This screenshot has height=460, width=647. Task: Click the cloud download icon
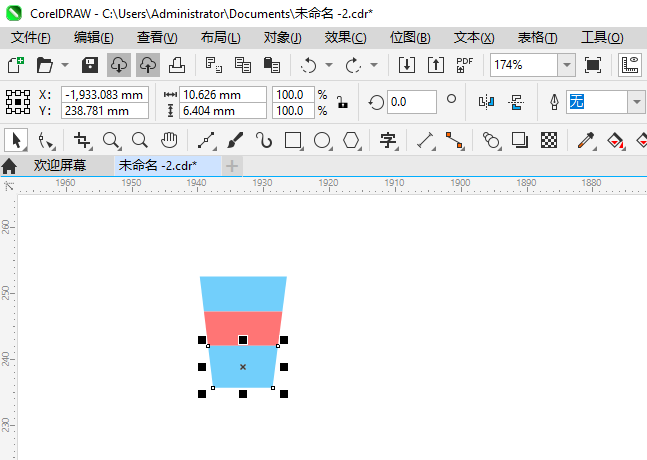[x=119, y=65]
